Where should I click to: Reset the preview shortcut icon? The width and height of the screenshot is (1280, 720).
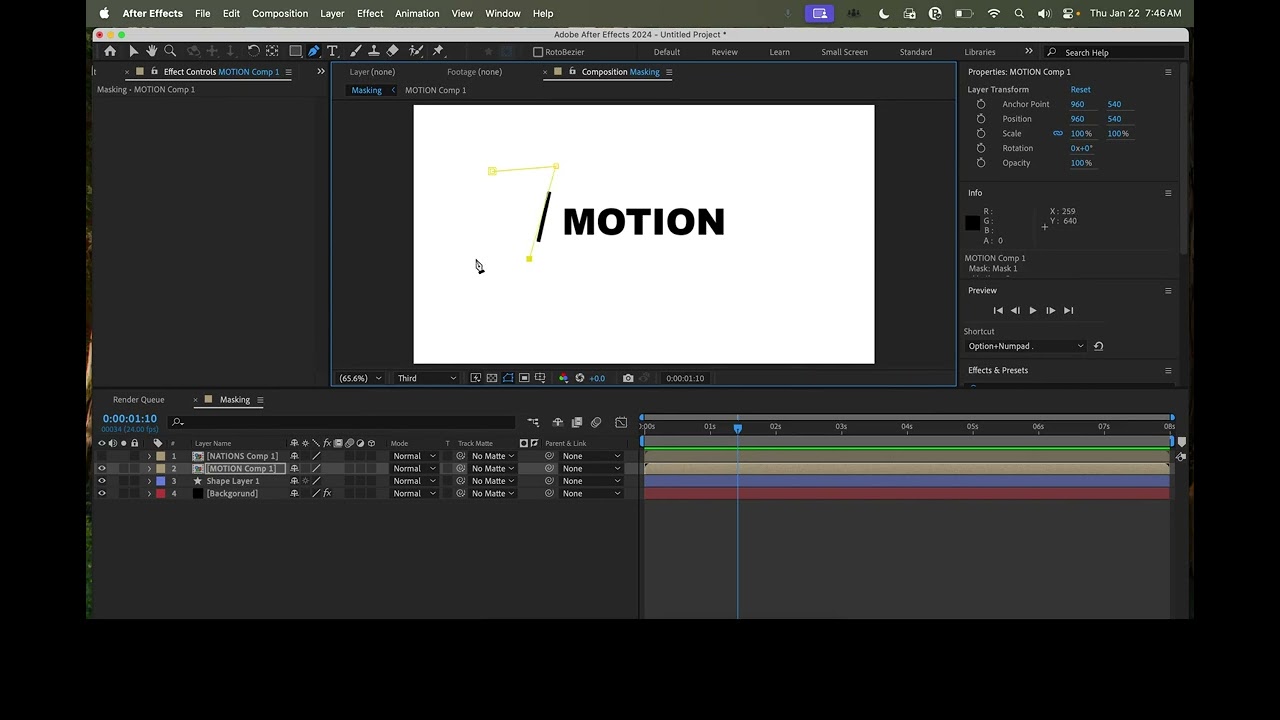click(x=1098, y=346)
